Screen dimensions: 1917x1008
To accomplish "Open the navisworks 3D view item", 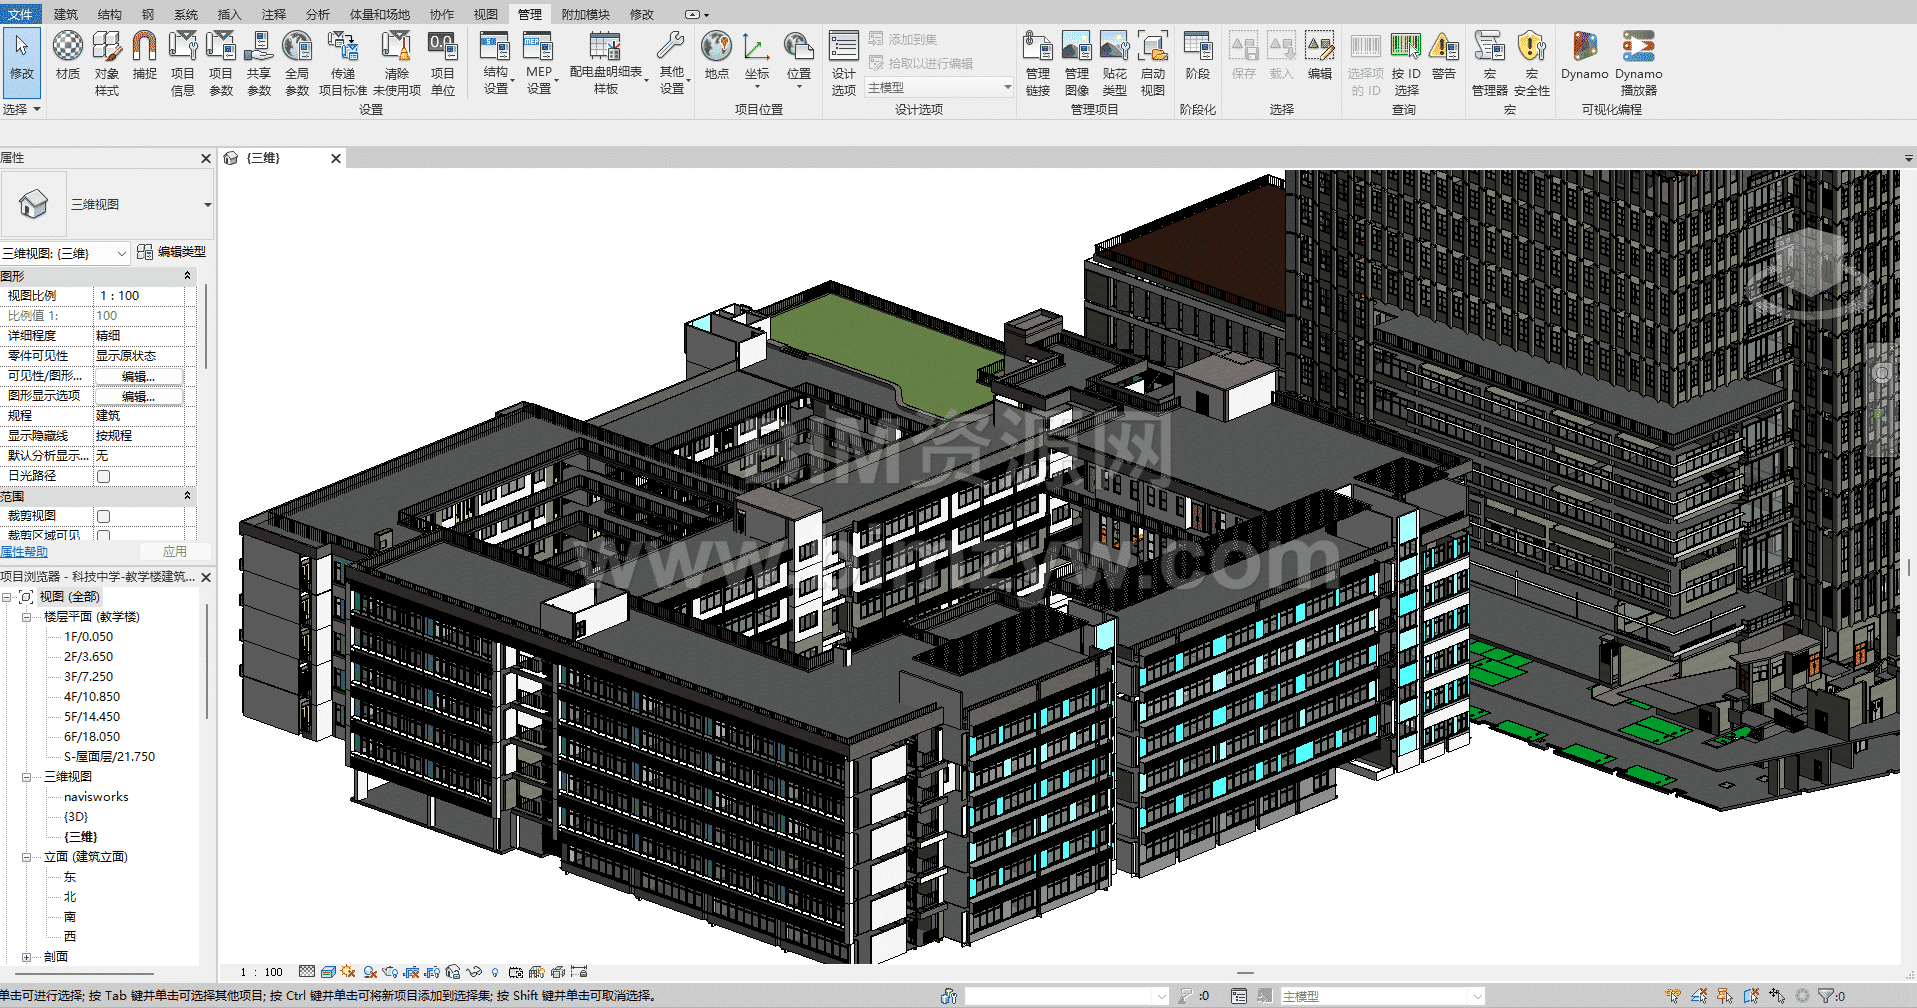I will [x=96, y=797].
